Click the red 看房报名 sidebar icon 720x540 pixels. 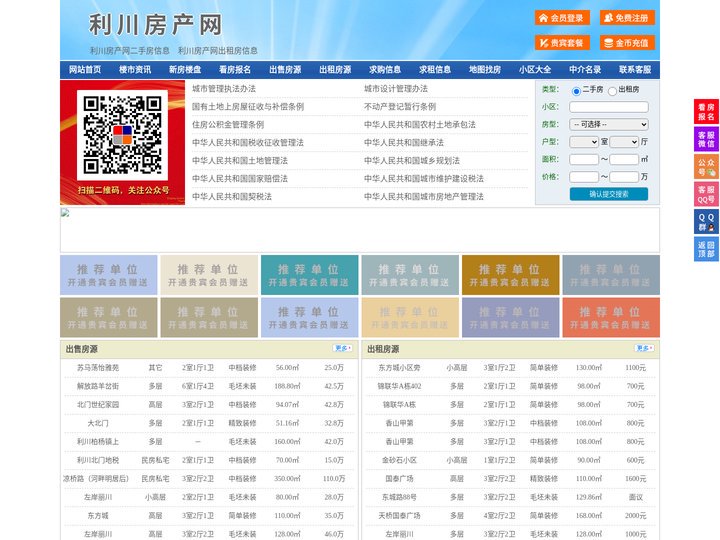coord(706,112)
